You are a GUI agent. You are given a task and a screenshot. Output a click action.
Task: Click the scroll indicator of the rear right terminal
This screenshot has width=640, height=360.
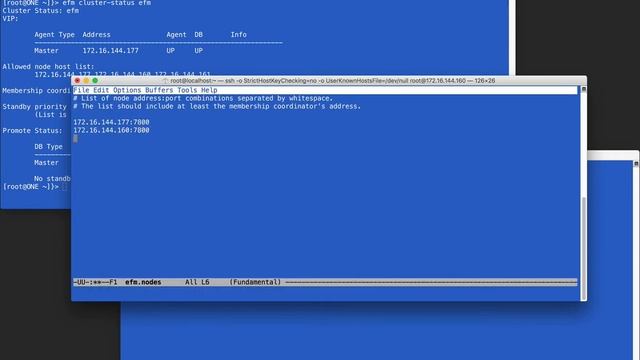pyautogui.click(x=636, y=163)
